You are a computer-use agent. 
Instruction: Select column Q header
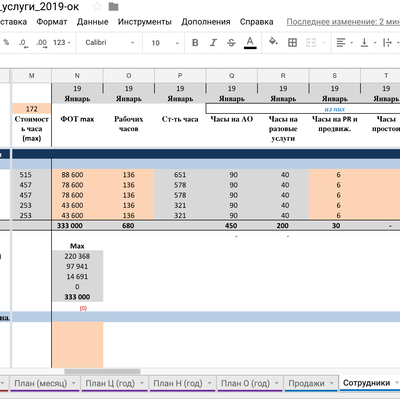[232, 76]
